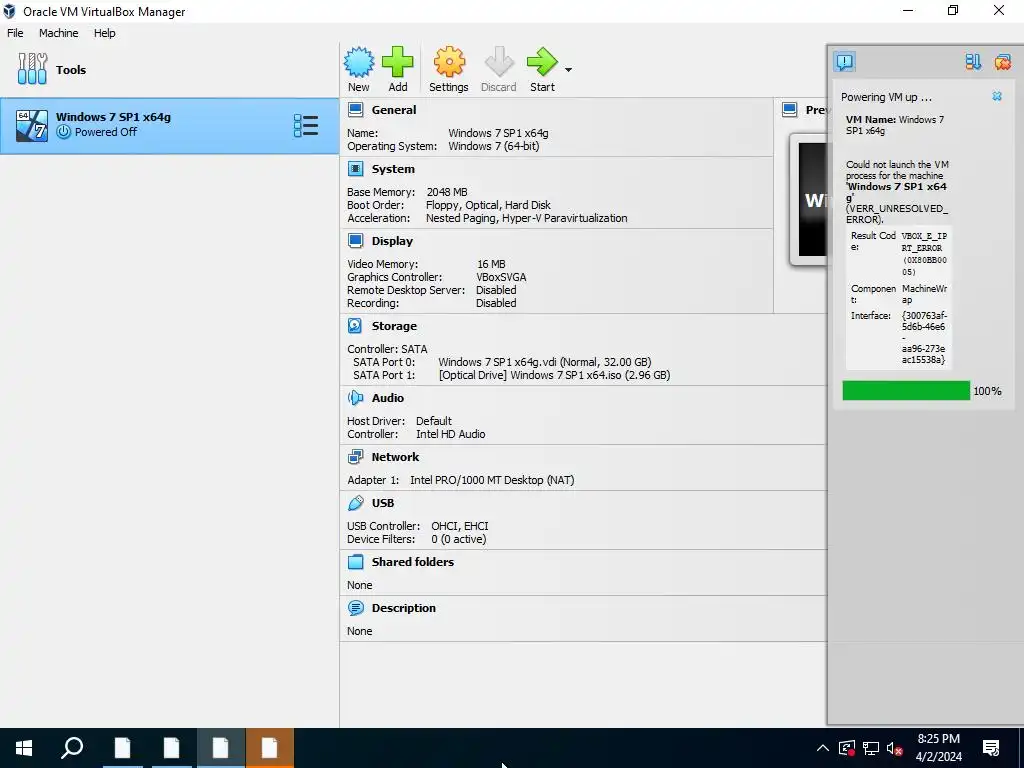Click the Powered Off status text
The image size is (1024, 768).
point(106,132)
